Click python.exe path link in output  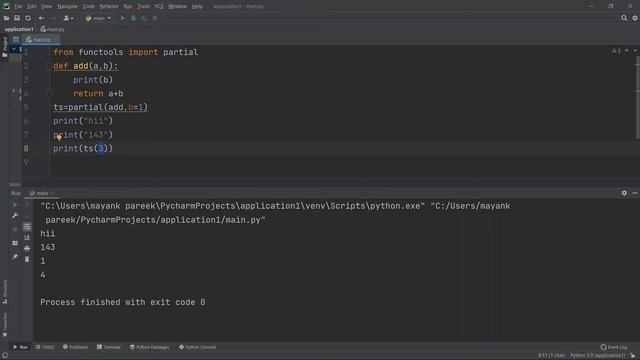[233, 206]
